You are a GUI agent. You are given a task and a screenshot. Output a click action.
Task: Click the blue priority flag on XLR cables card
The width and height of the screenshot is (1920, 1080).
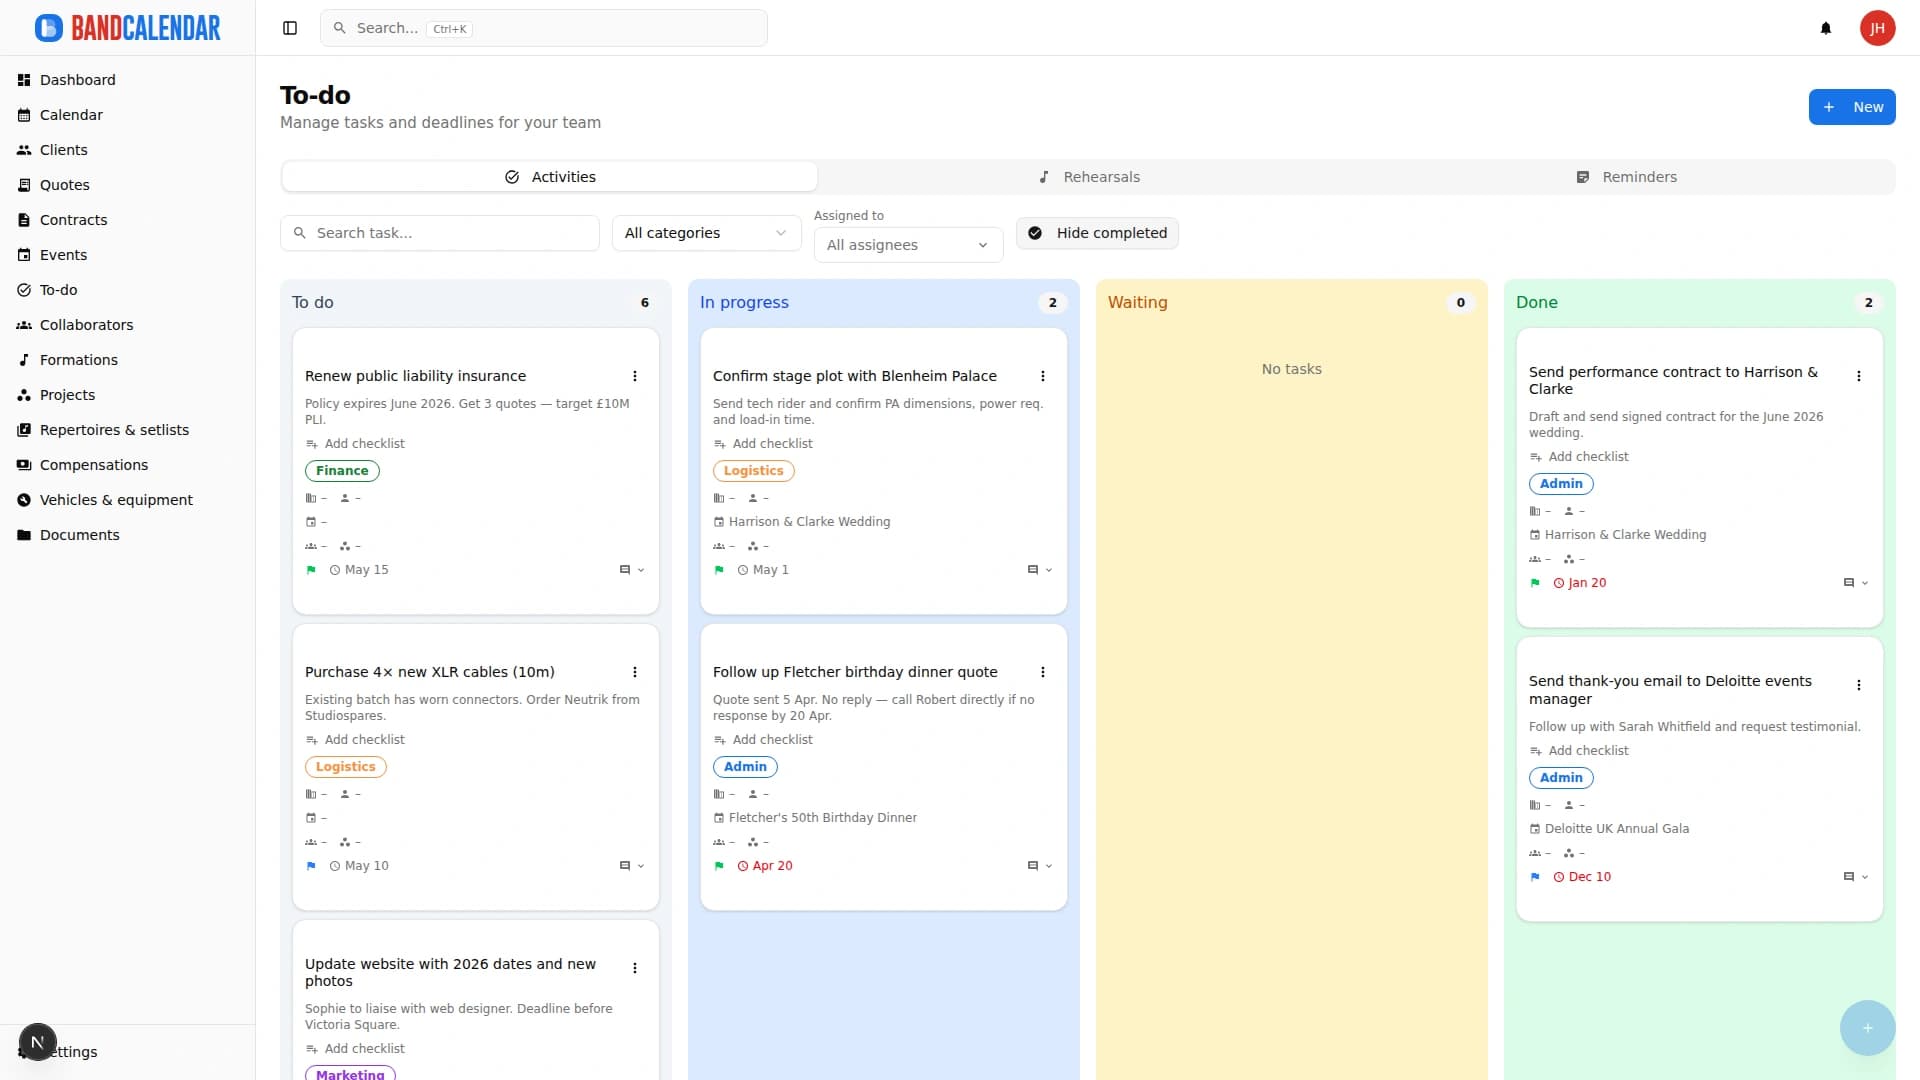pos(311,866)
